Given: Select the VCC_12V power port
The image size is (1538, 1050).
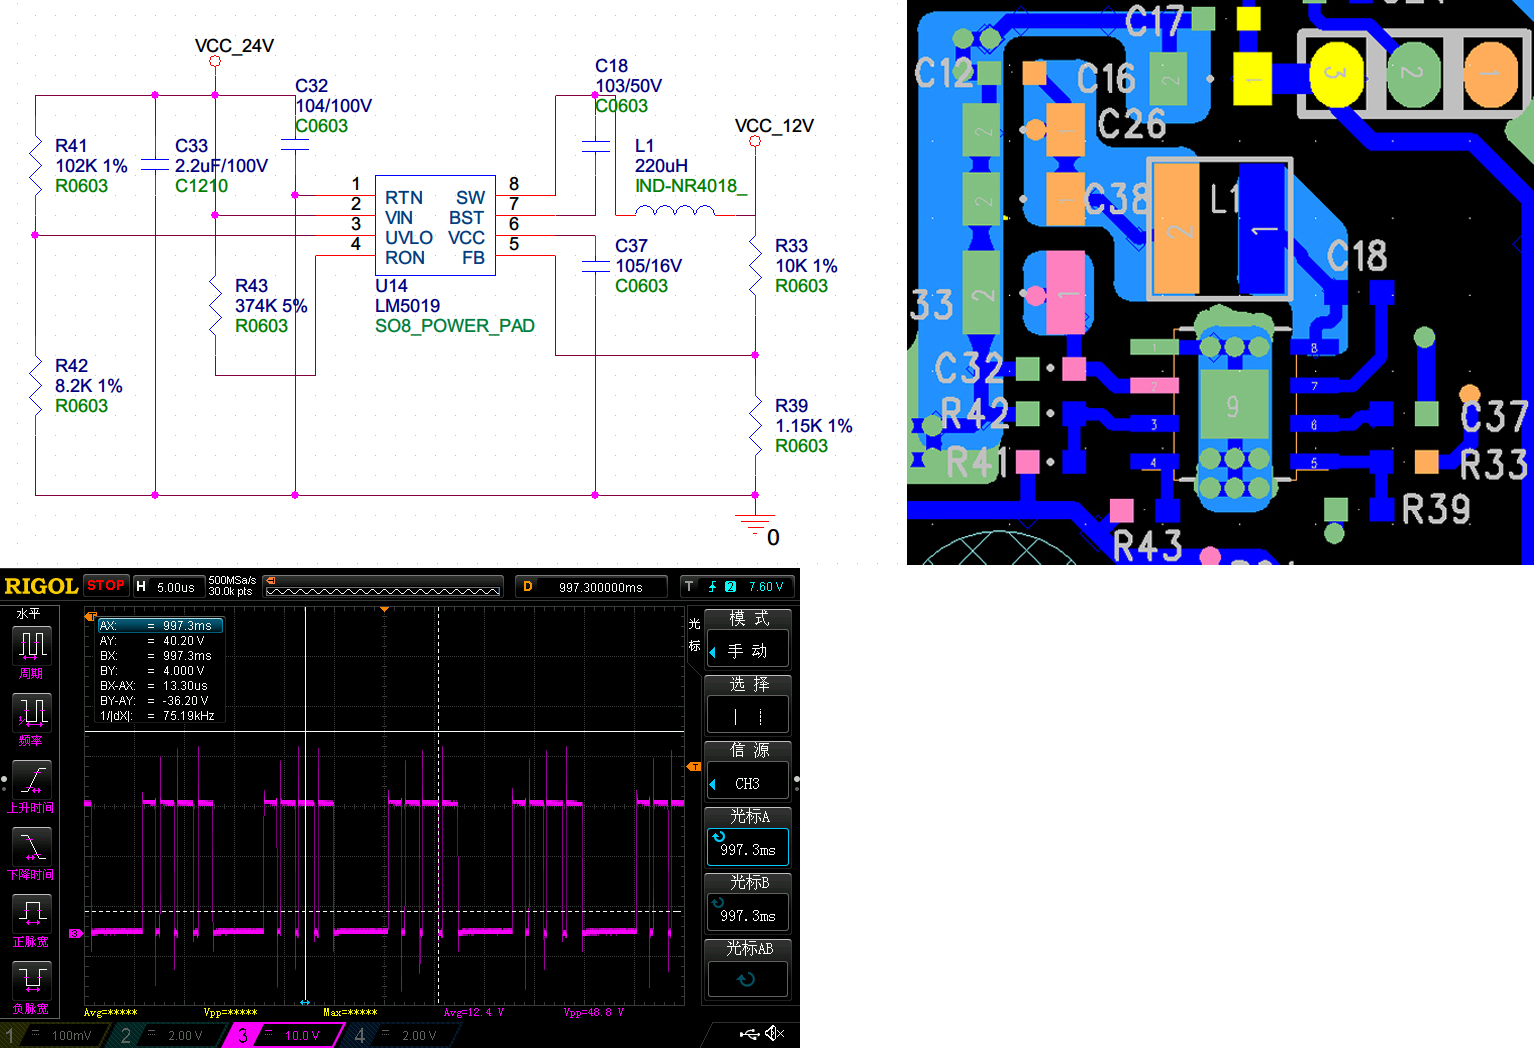Looking at the screenshot, I should pyautogui.click(x=755, y=141).
